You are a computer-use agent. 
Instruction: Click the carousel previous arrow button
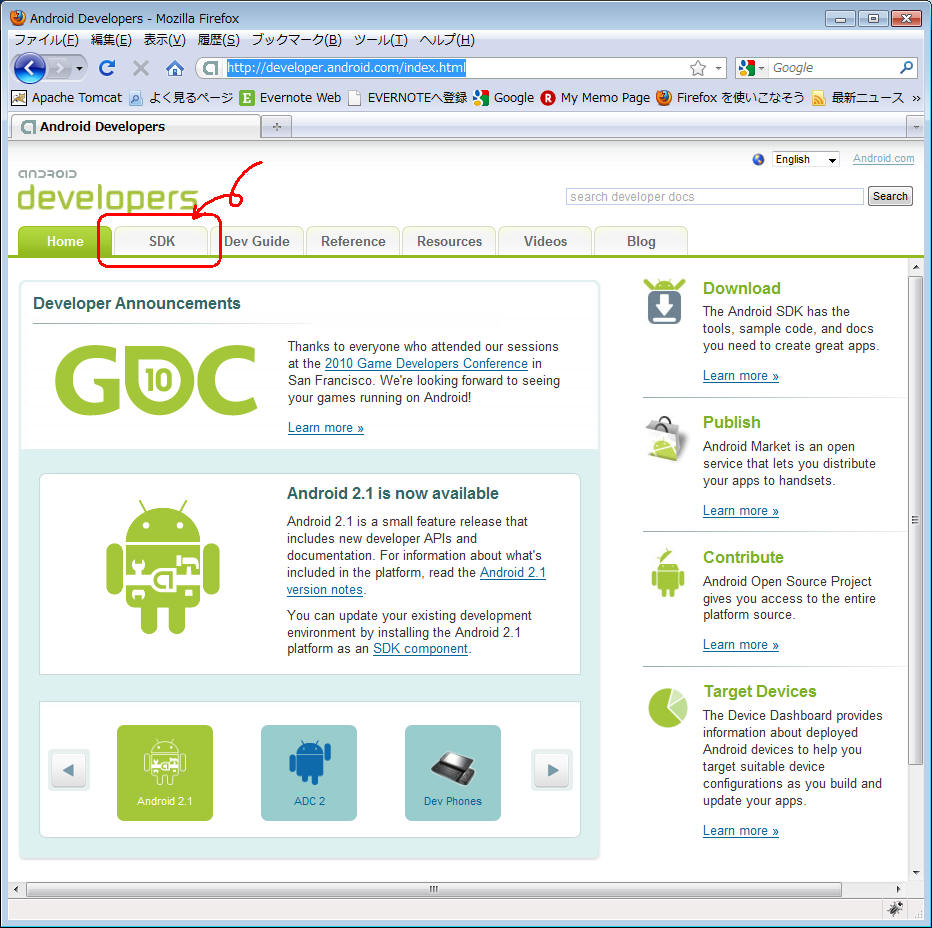69,770
